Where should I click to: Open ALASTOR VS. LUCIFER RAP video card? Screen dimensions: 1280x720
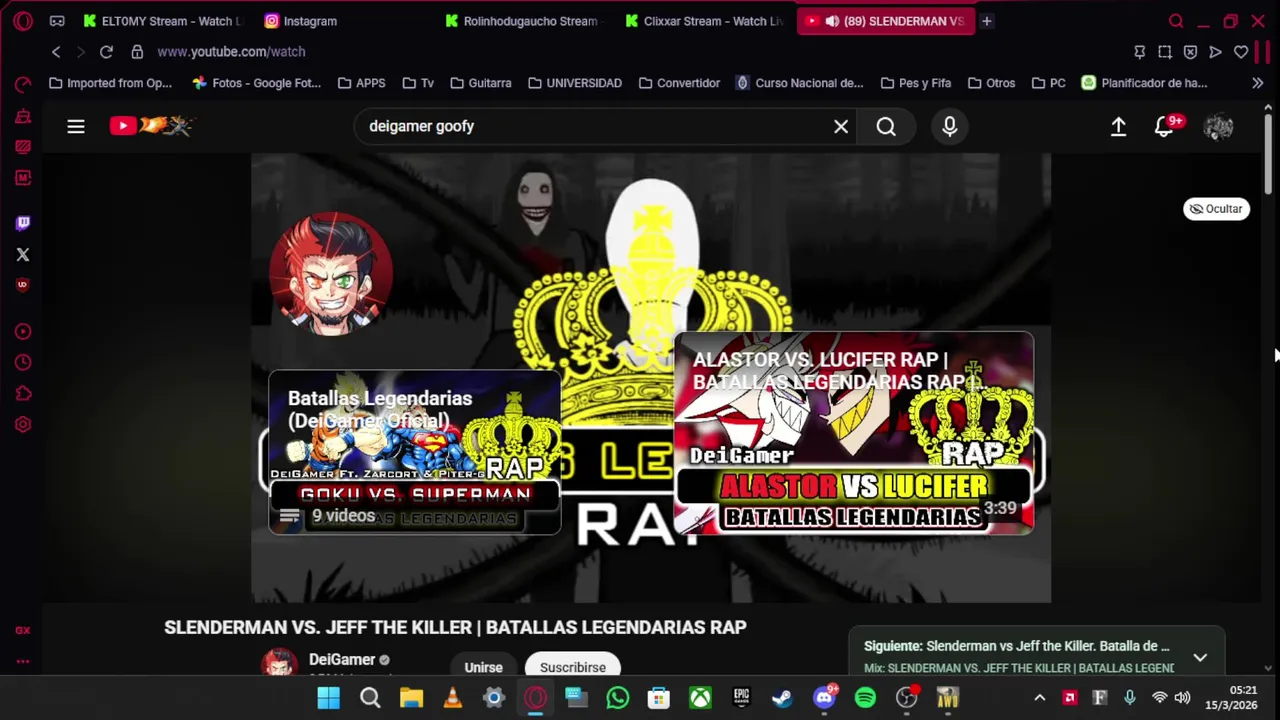click(854, 432)
